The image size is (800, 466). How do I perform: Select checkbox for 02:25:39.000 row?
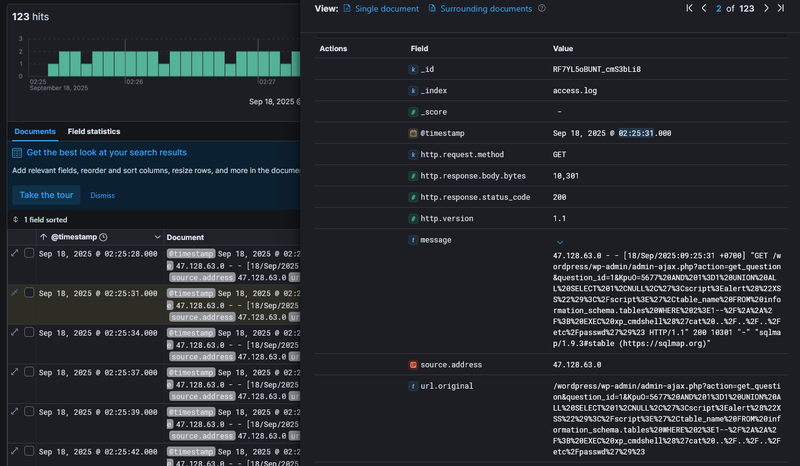point(29,411)
